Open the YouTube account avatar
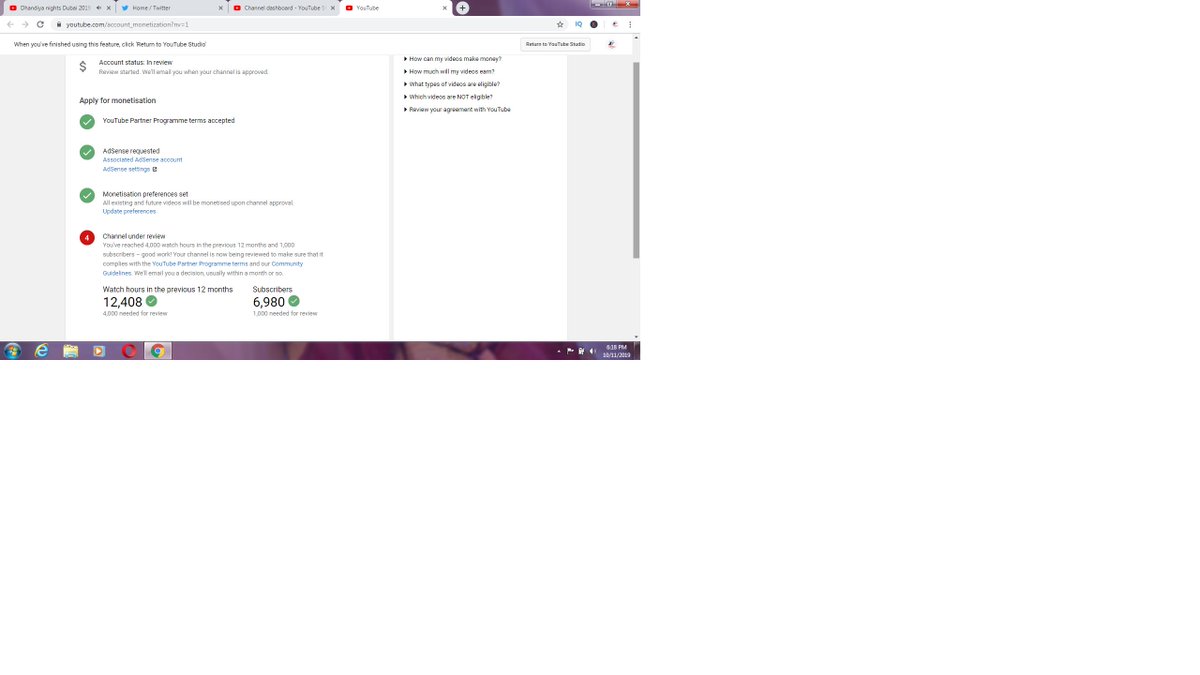Screen dimensions: 1200x675 click(x=612, y=44)
